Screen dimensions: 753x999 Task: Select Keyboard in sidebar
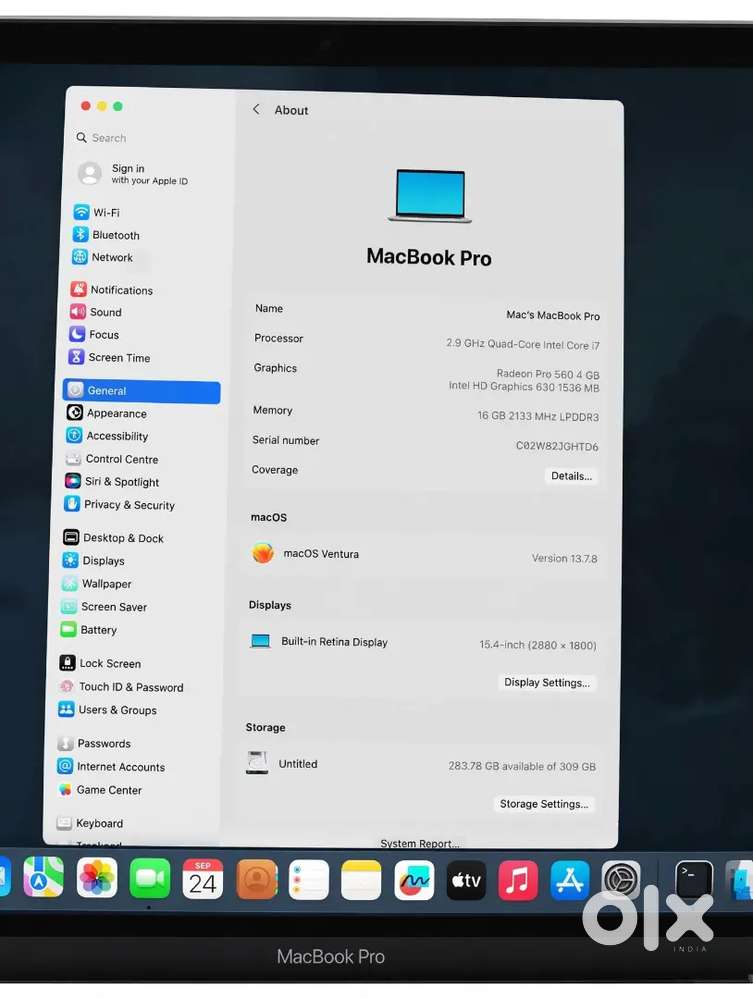[90, 823]
